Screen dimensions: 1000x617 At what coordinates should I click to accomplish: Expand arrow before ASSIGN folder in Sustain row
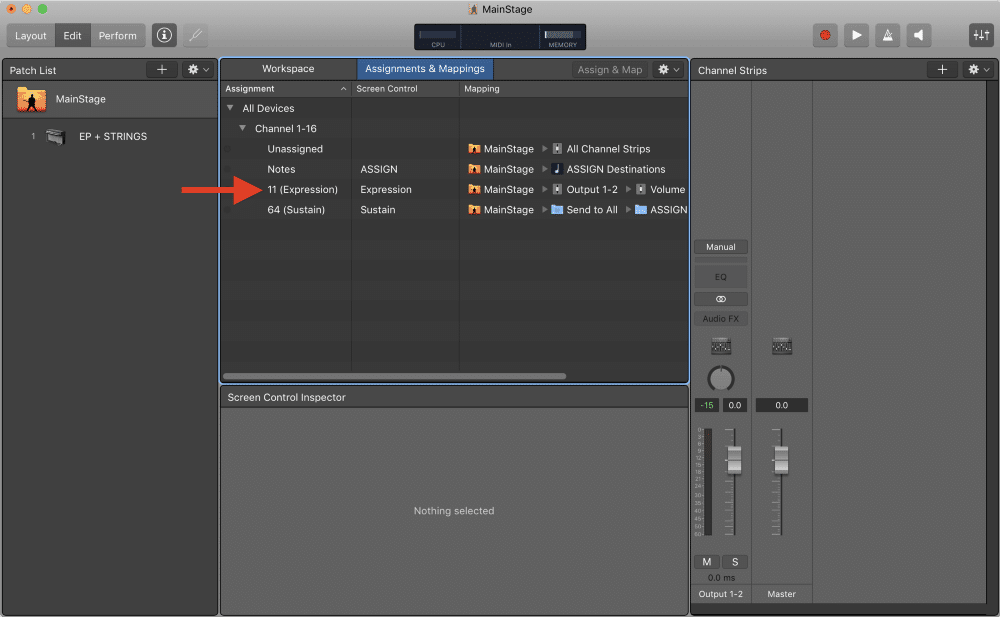point(628,210)
